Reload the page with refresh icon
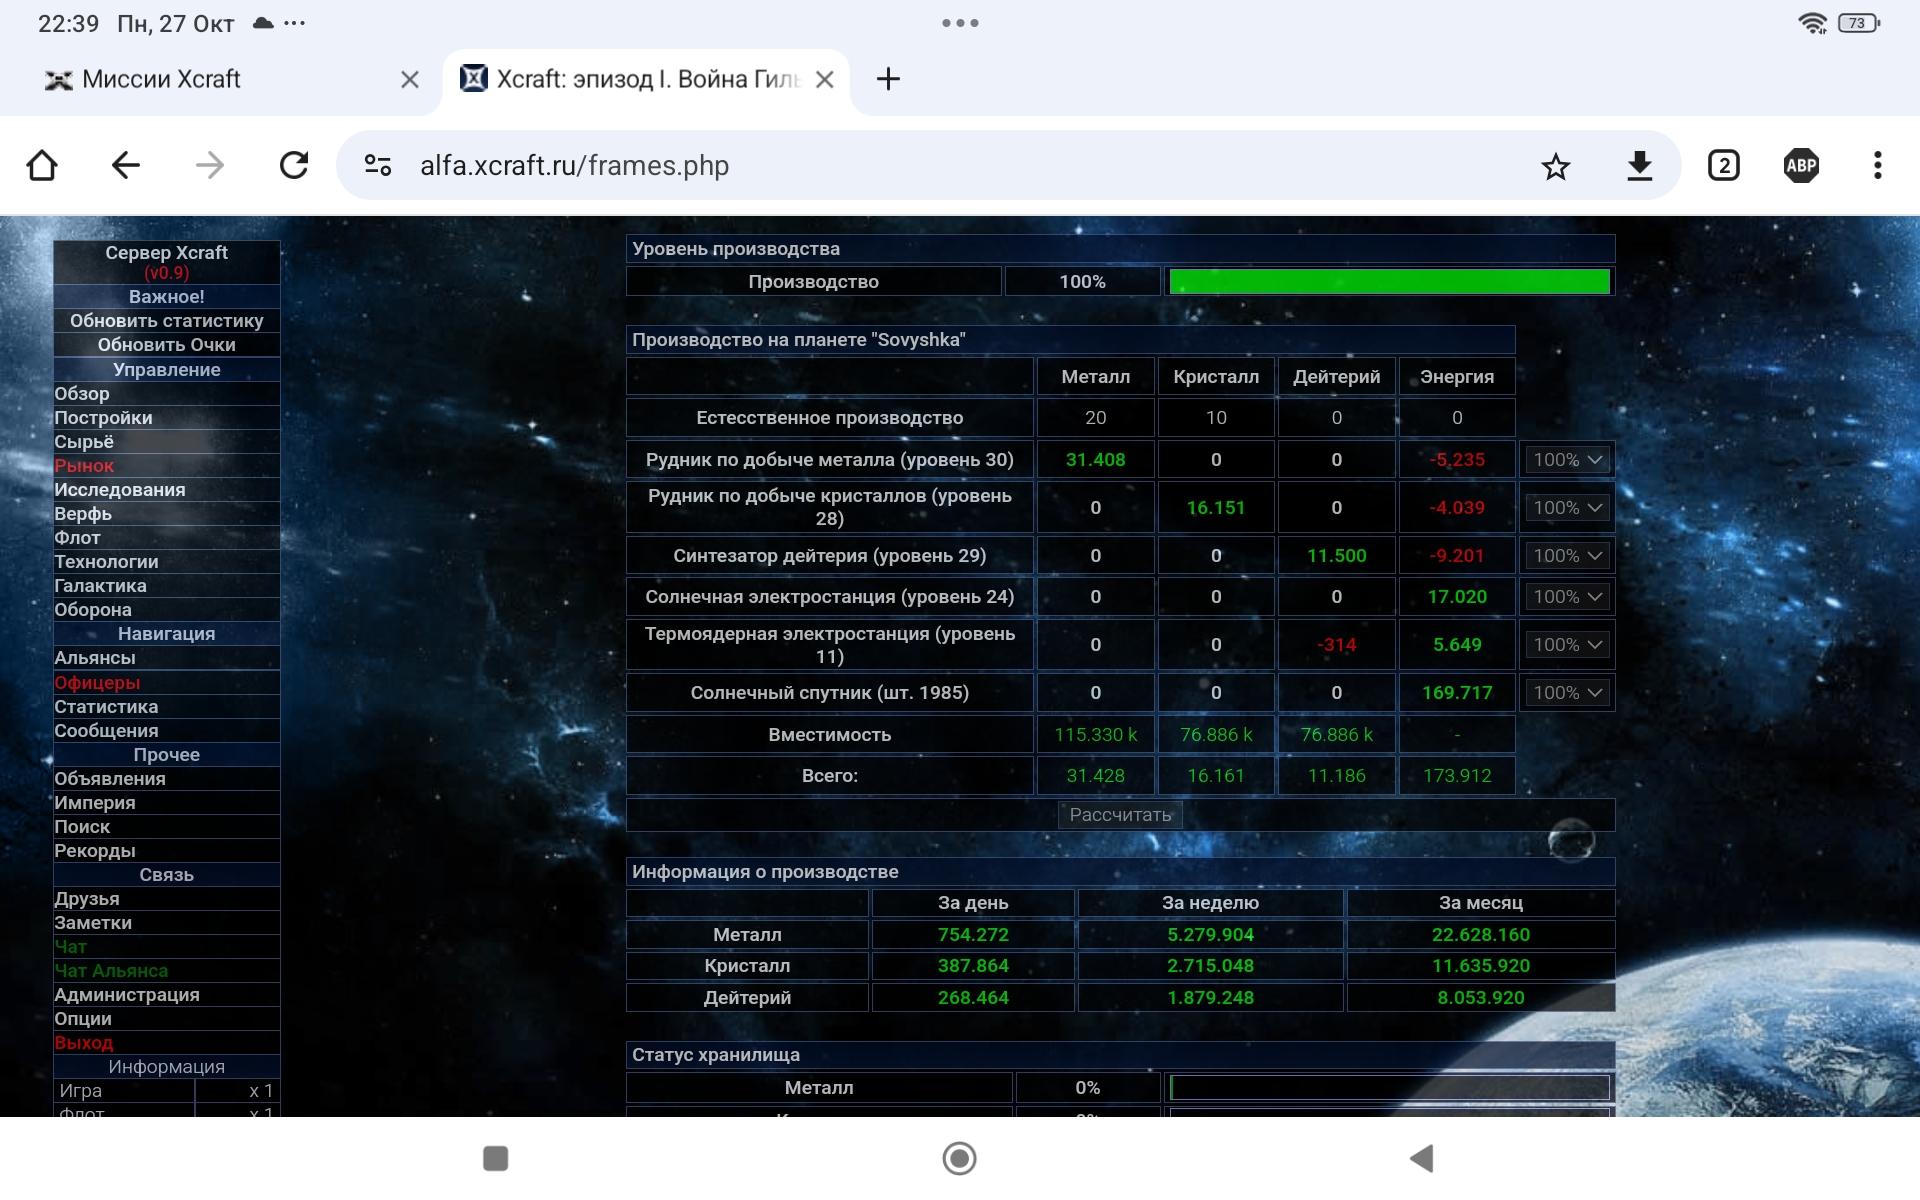 point(294,165)
